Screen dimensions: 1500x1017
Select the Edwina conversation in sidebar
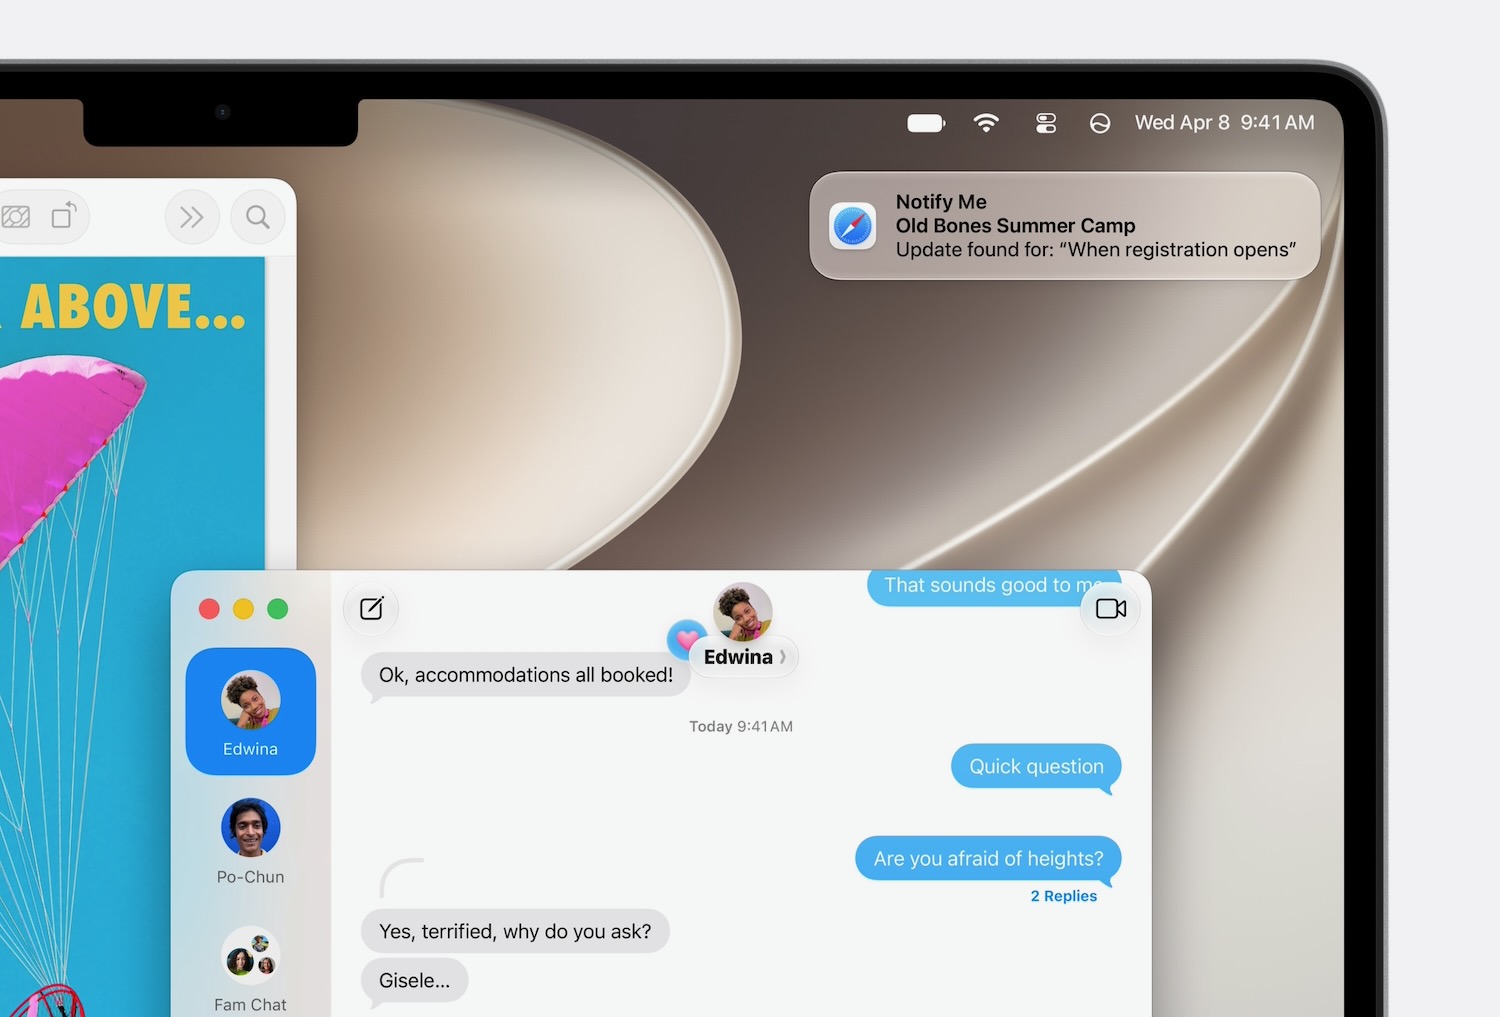click(x=250, y=711)
